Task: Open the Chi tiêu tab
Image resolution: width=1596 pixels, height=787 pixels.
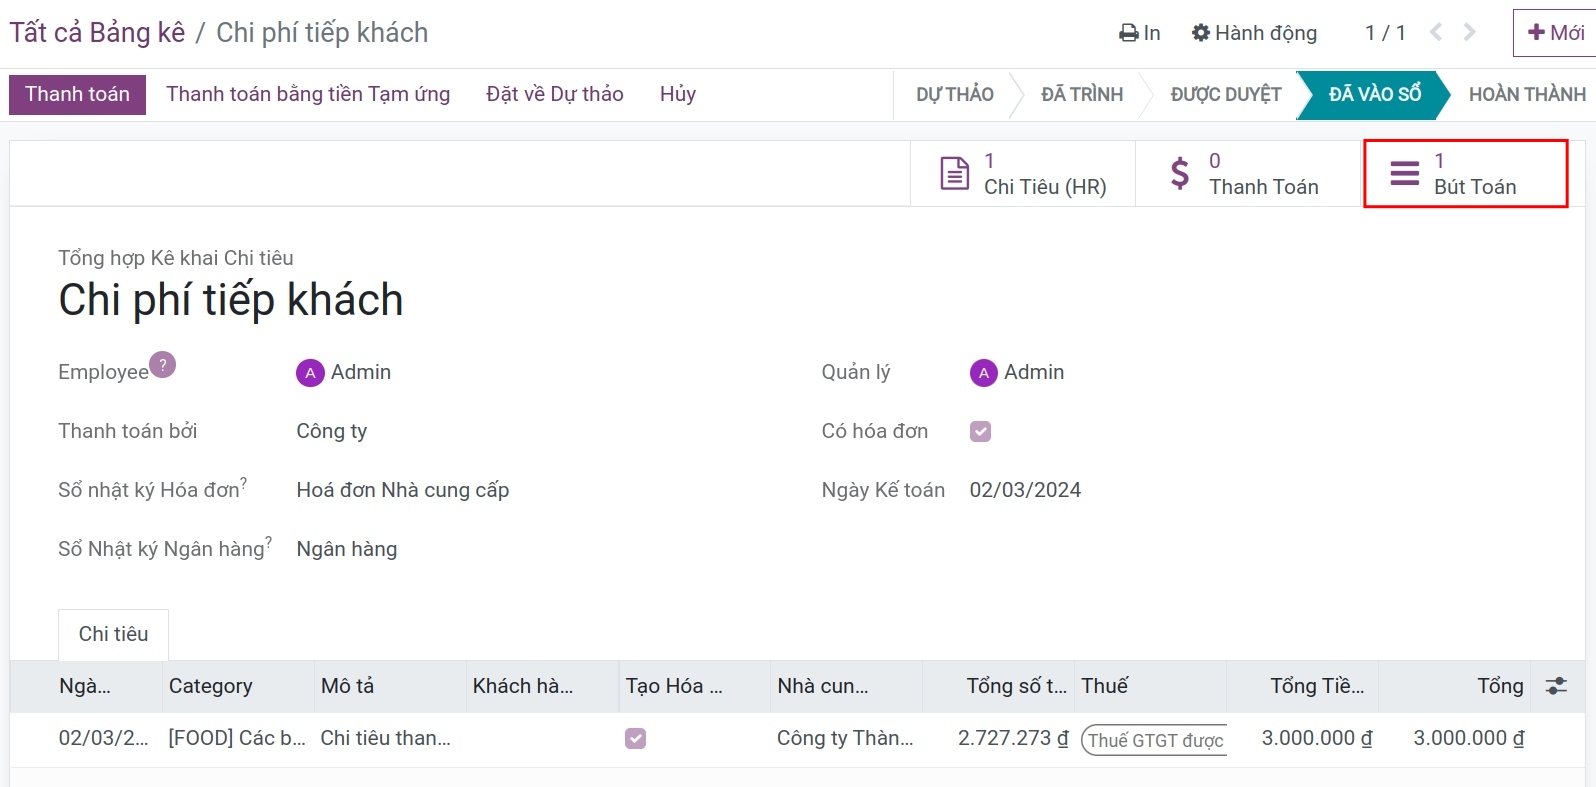Action: coord(114,634)
